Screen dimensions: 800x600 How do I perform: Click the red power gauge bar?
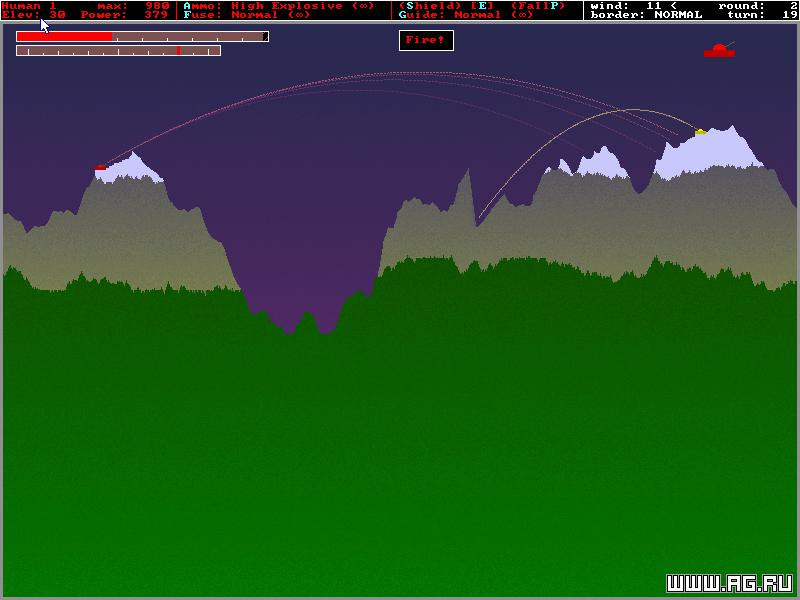point(142,36)
